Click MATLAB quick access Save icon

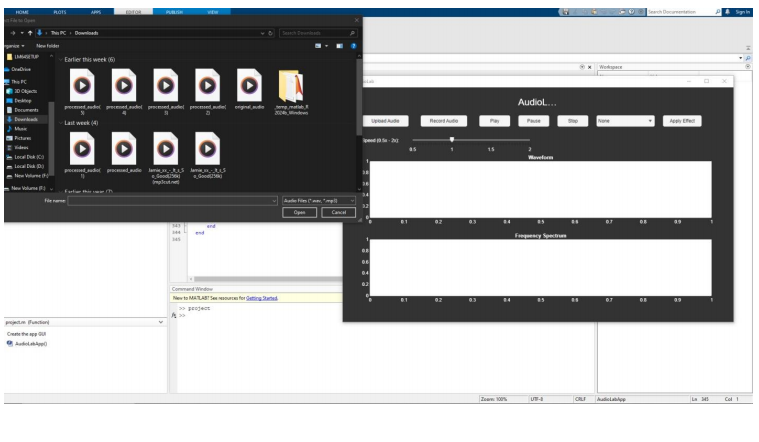pos(565,12)
